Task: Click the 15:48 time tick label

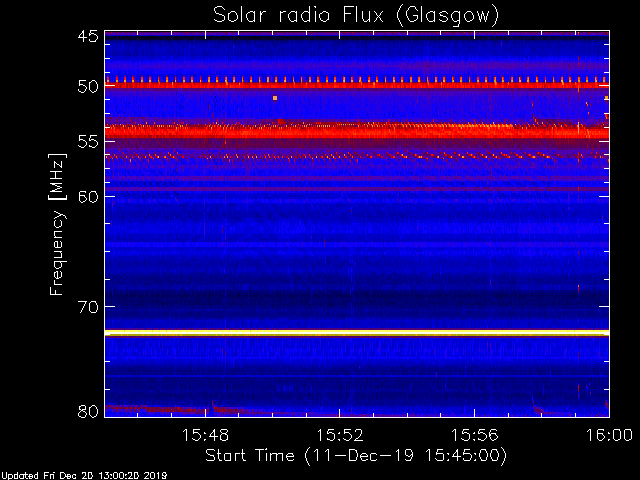Action: [x=205, y=435]
